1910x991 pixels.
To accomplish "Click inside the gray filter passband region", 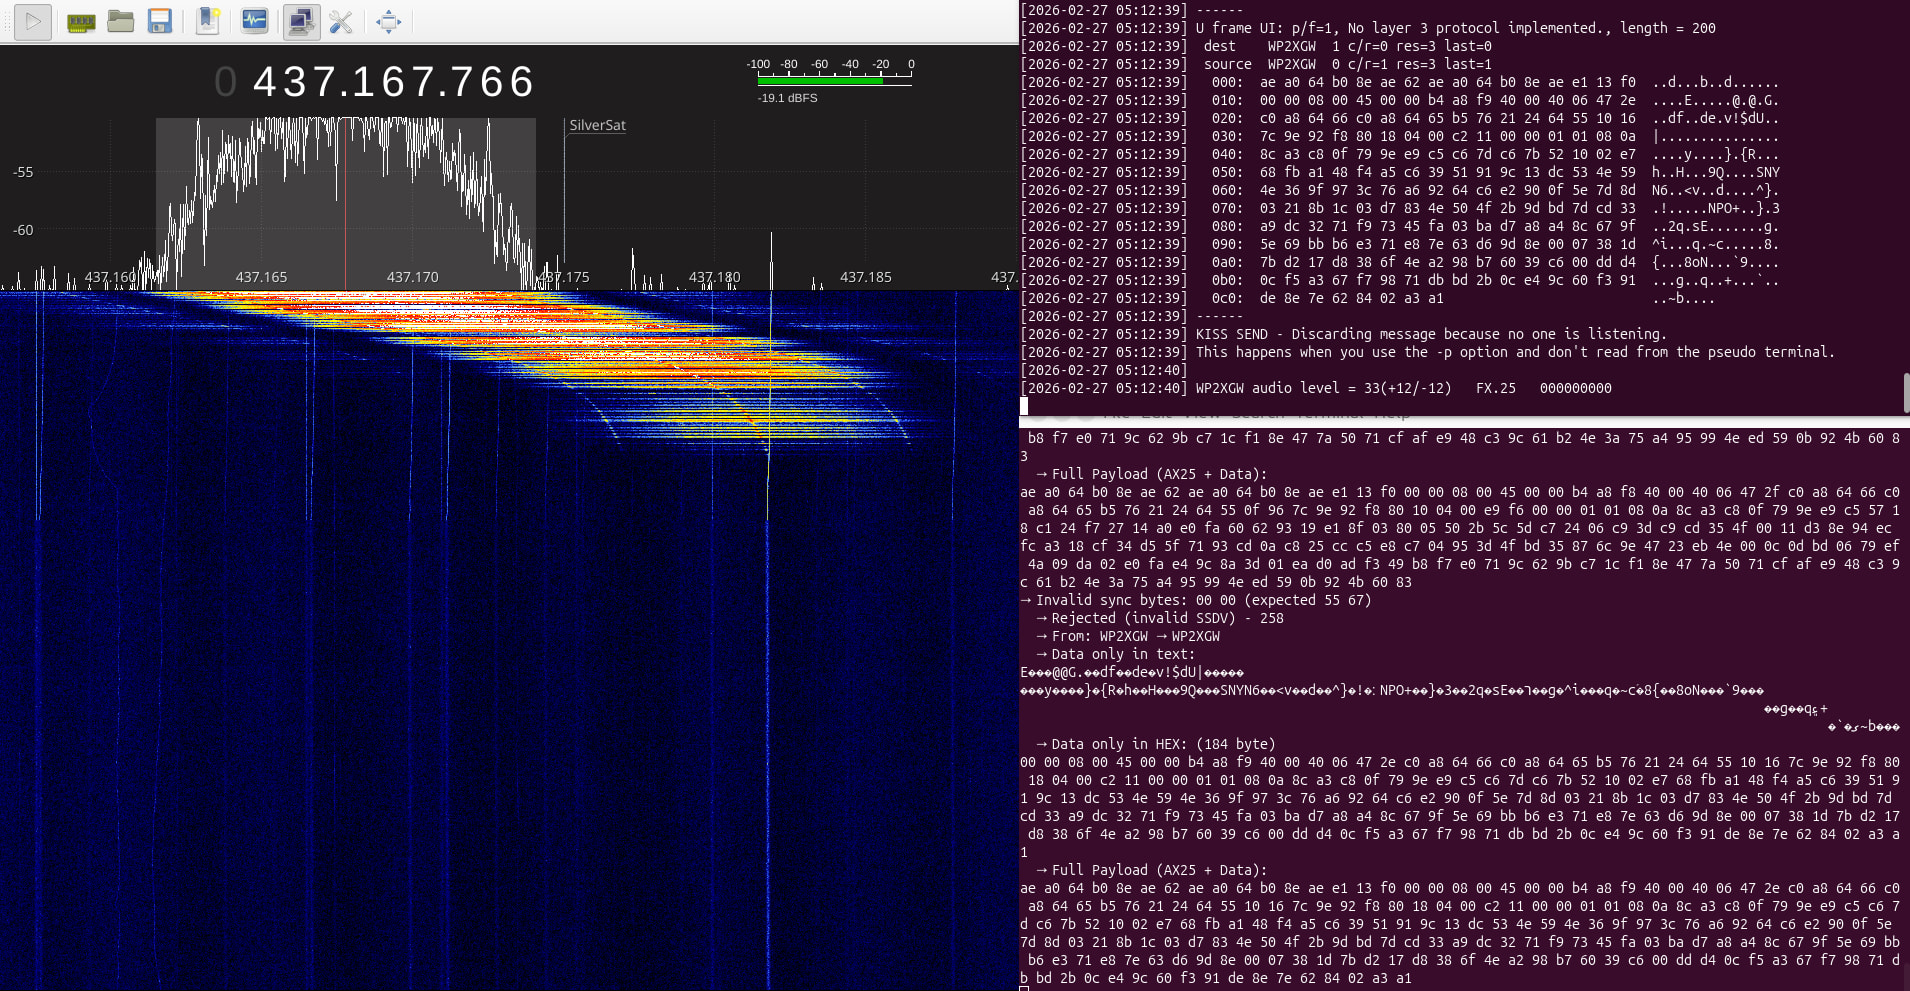I will point(345,200).
